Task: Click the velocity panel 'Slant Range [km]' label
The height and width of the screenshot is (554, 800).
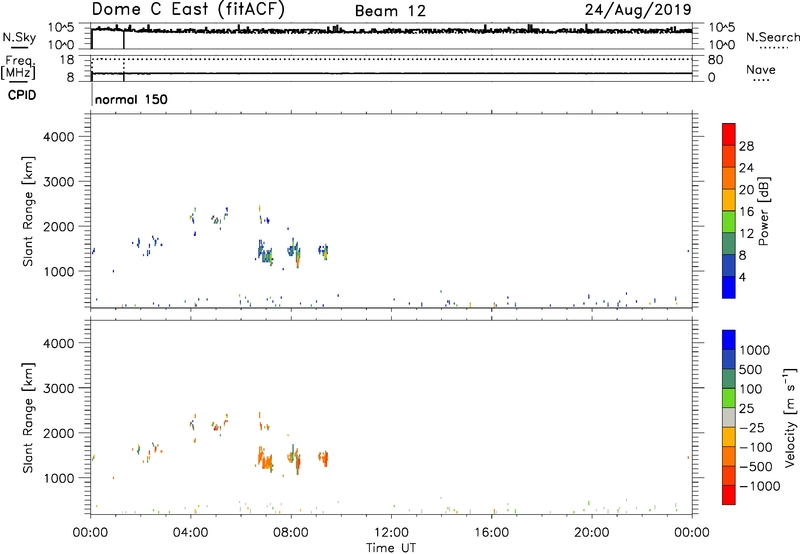Action: point(28,418)
